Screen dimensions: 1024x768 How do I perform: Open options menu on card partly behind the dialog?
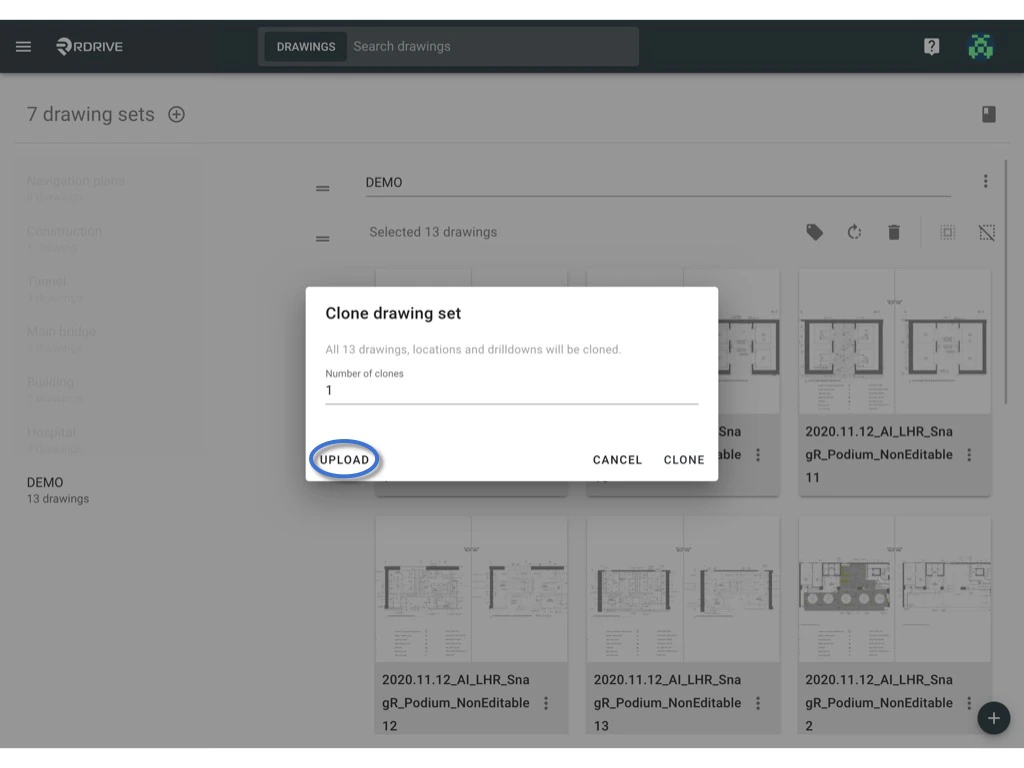[758, 455]
